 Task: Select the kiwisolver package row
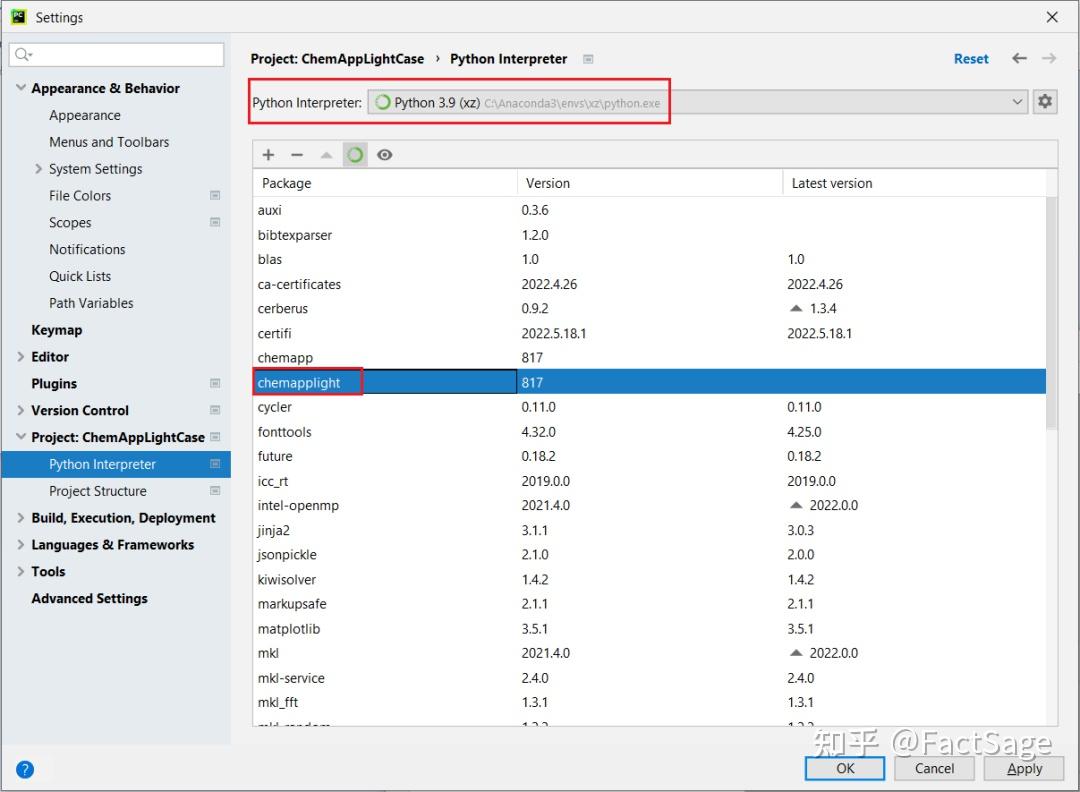pos(650,579)
